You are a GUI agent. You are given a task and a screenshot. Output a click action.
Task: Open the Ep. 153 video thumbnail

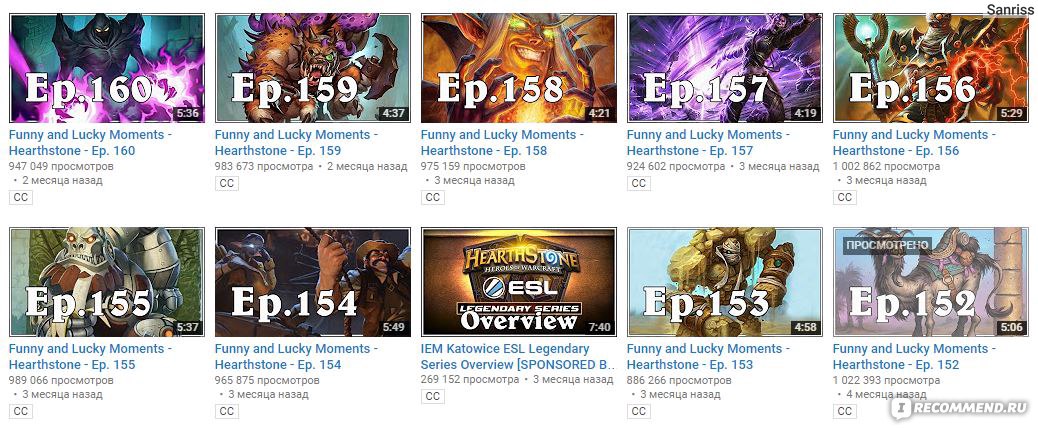pyautogui.click(x=724, y=282)
